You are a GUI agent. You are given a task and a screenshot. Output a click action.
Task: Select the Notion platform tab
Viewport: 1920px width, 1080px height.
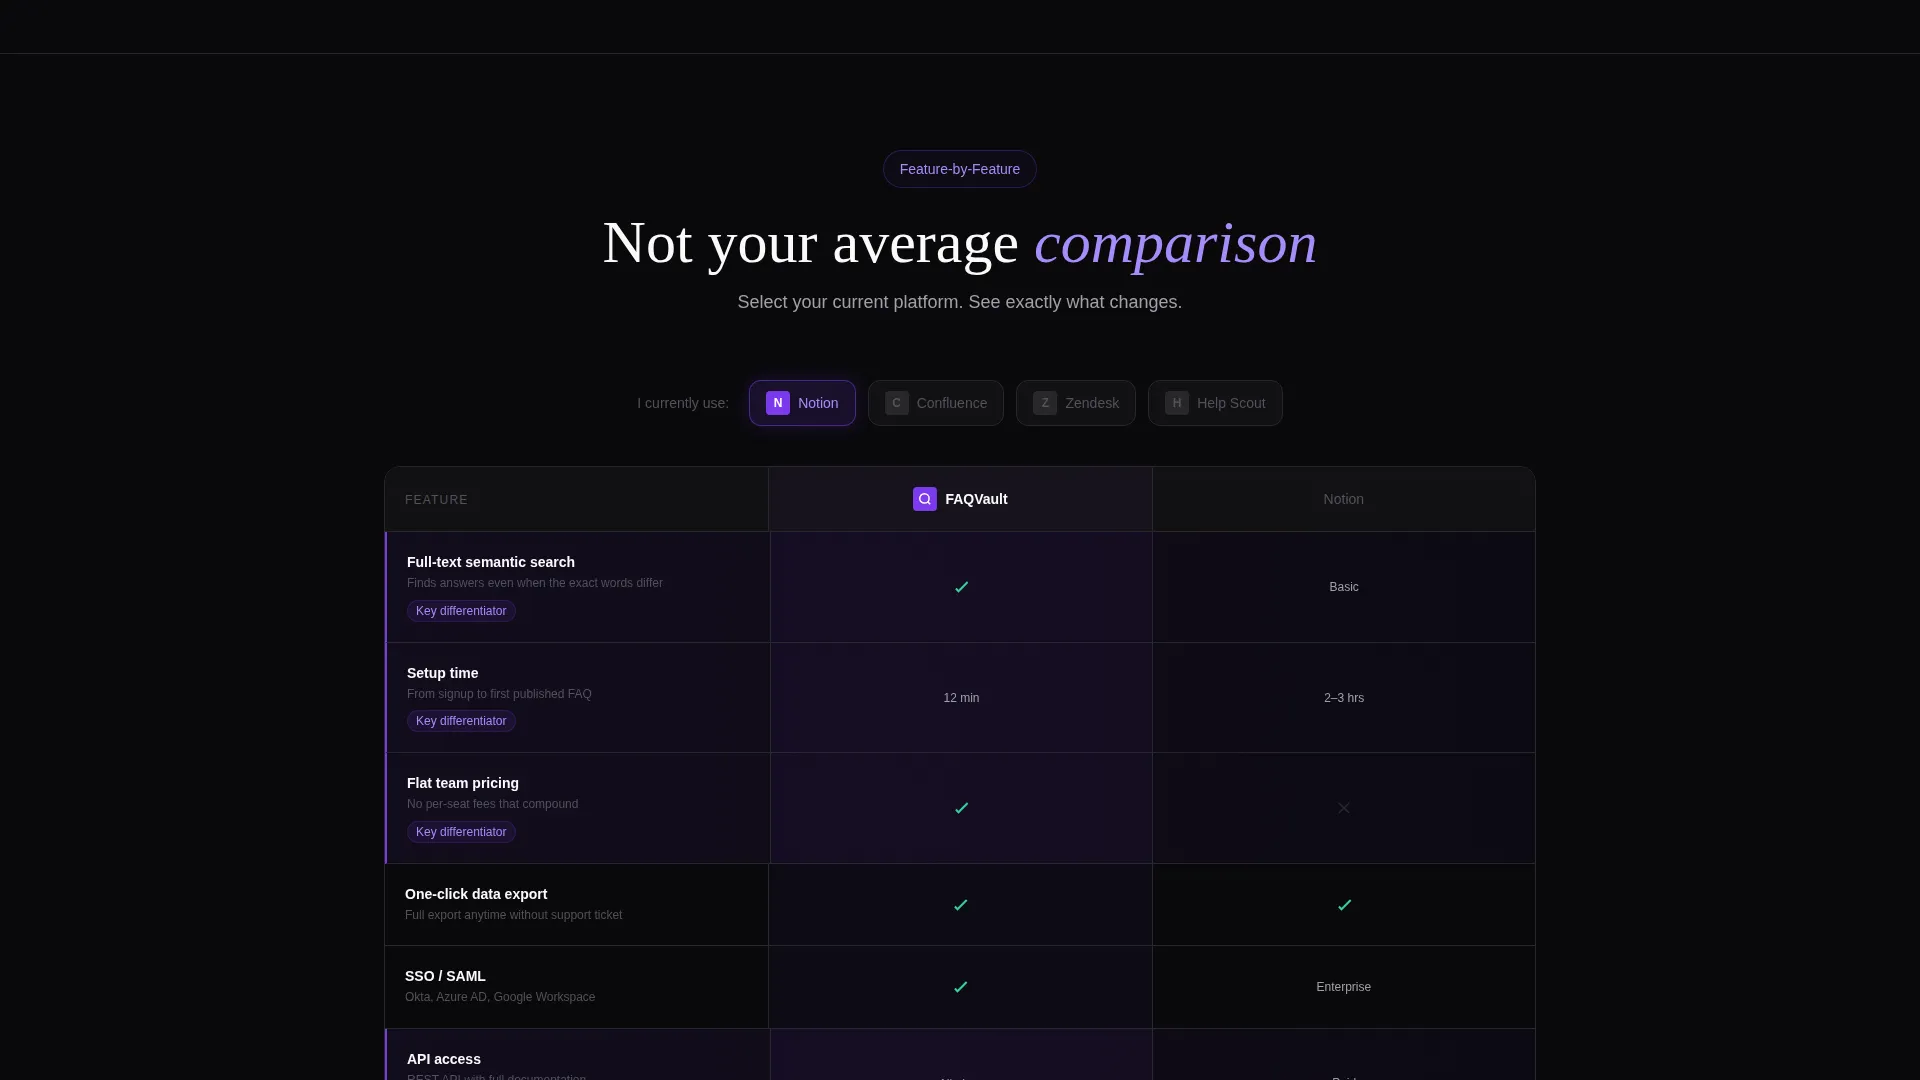pyautogui.click(x=802, y=403)
